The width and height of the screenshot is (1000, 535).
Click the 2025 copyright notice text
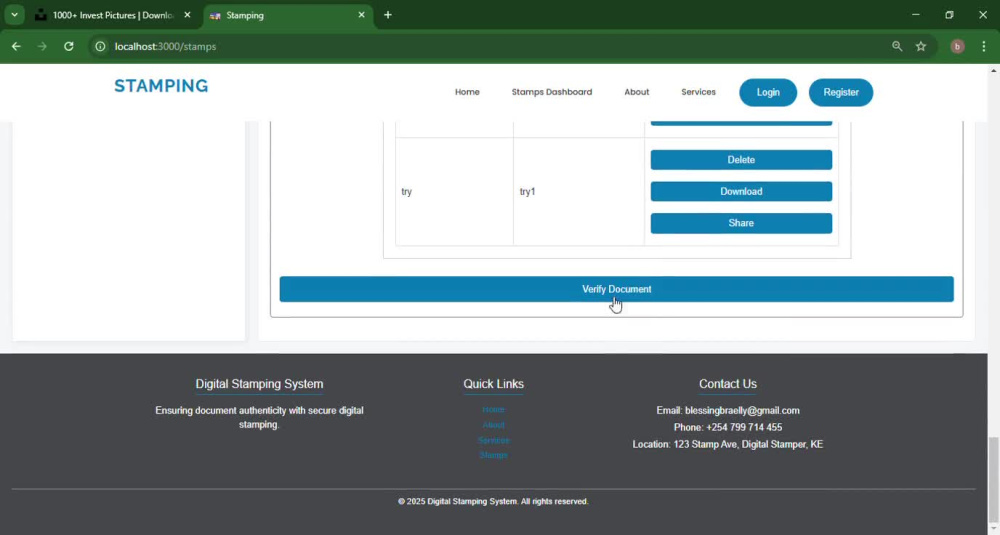click(493, 501)
